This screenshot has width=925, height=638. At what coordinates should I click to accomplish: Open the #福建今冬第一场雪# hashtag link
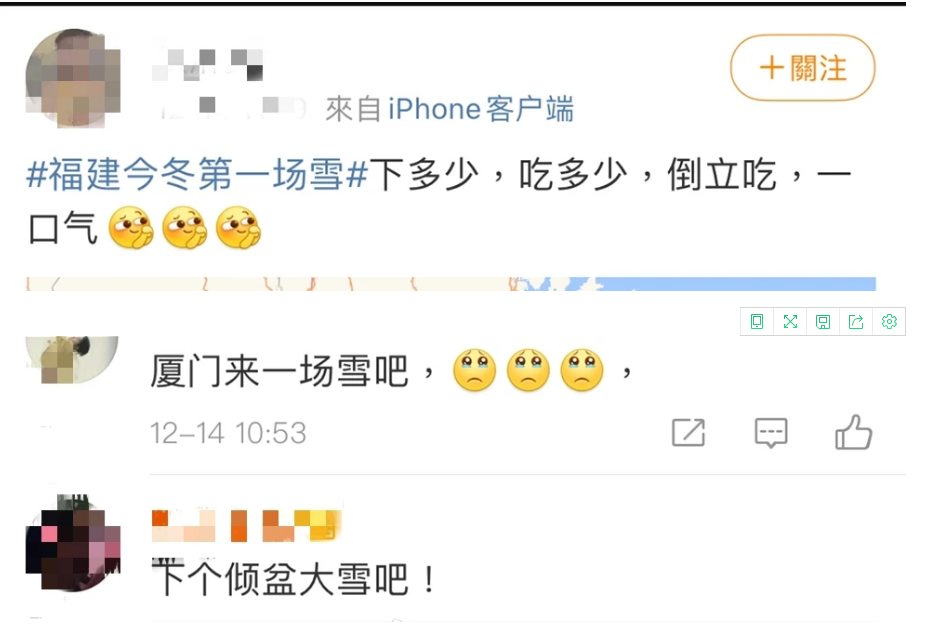[x=198, y=175]
